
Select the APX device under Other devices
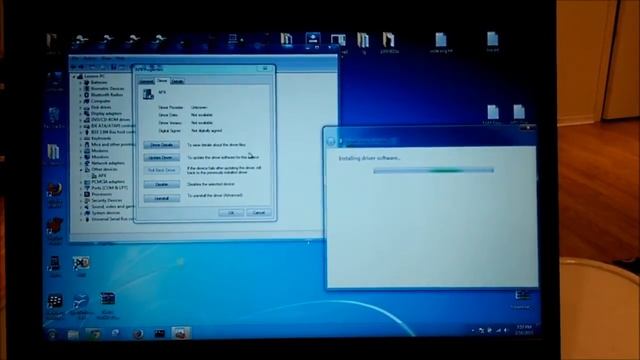click(x=102, y=176)
